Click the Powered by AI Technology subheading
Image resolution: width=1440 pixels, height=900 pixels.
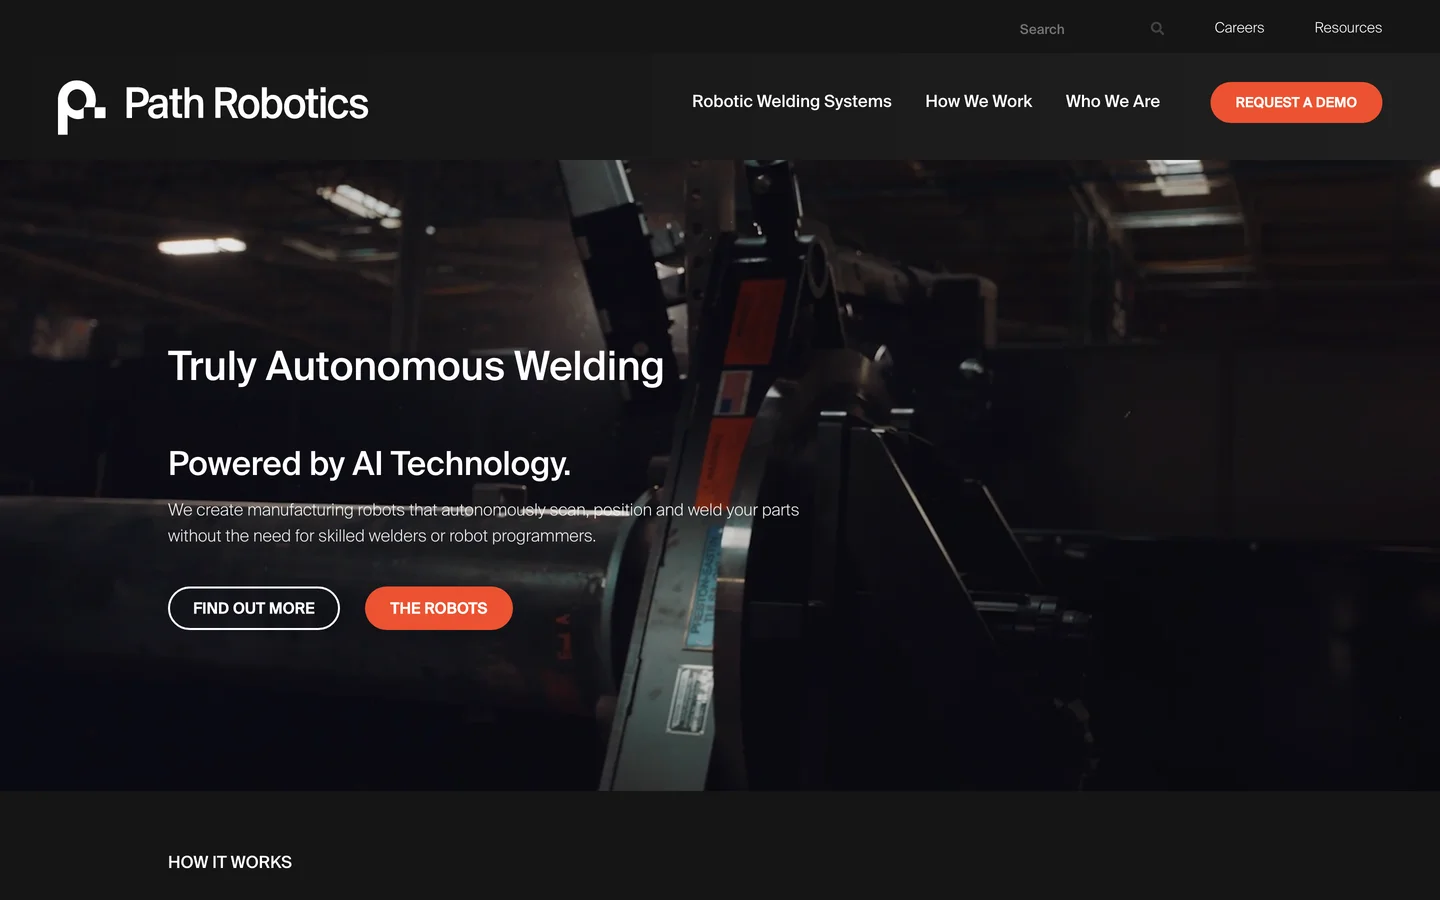(369, 464)
